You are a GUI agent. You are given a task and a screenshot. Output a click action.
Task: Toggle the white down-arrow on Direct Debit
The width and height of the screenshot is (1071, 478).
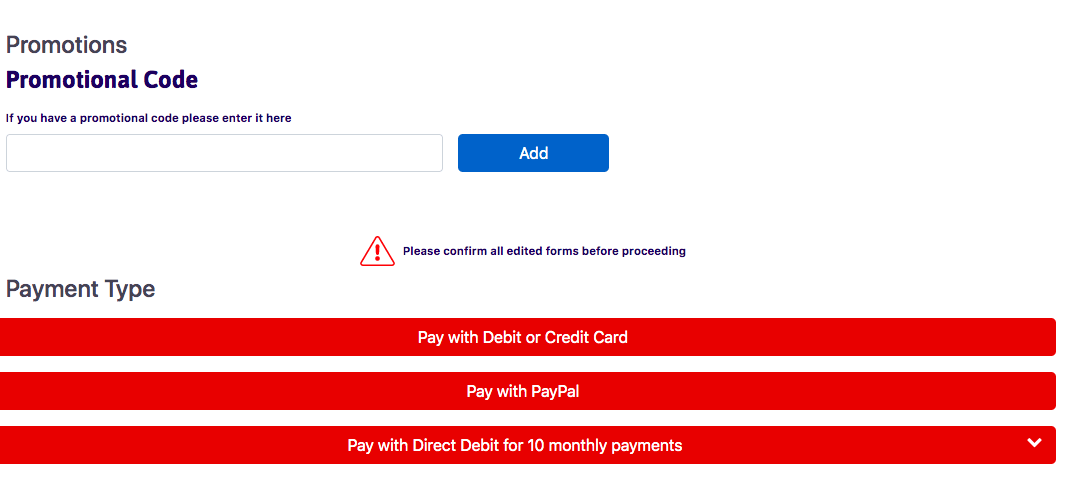tap(1034, 442)
